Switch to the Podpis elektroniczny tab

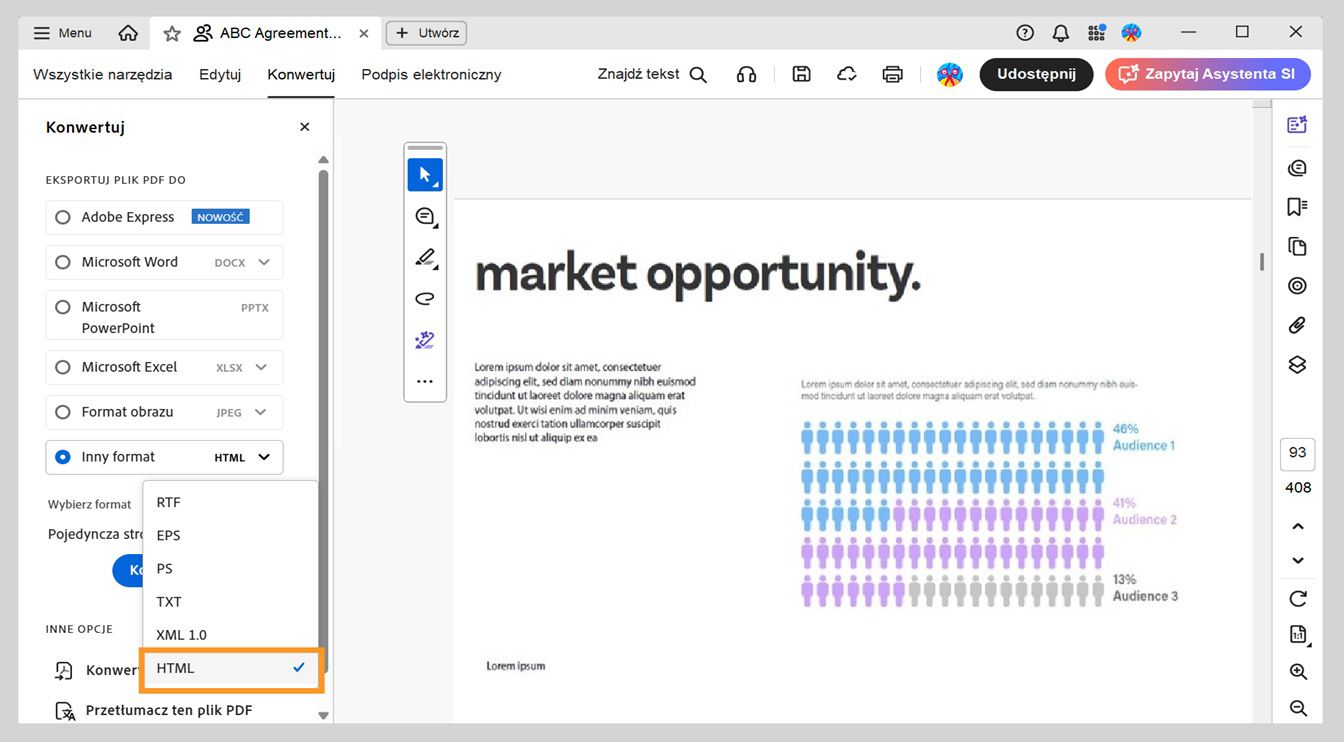click(431, 74)
